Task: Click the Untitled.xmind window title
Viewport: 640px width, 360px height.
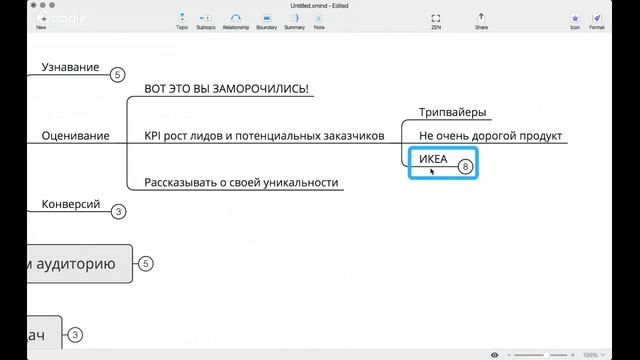Action: [319, 6]
